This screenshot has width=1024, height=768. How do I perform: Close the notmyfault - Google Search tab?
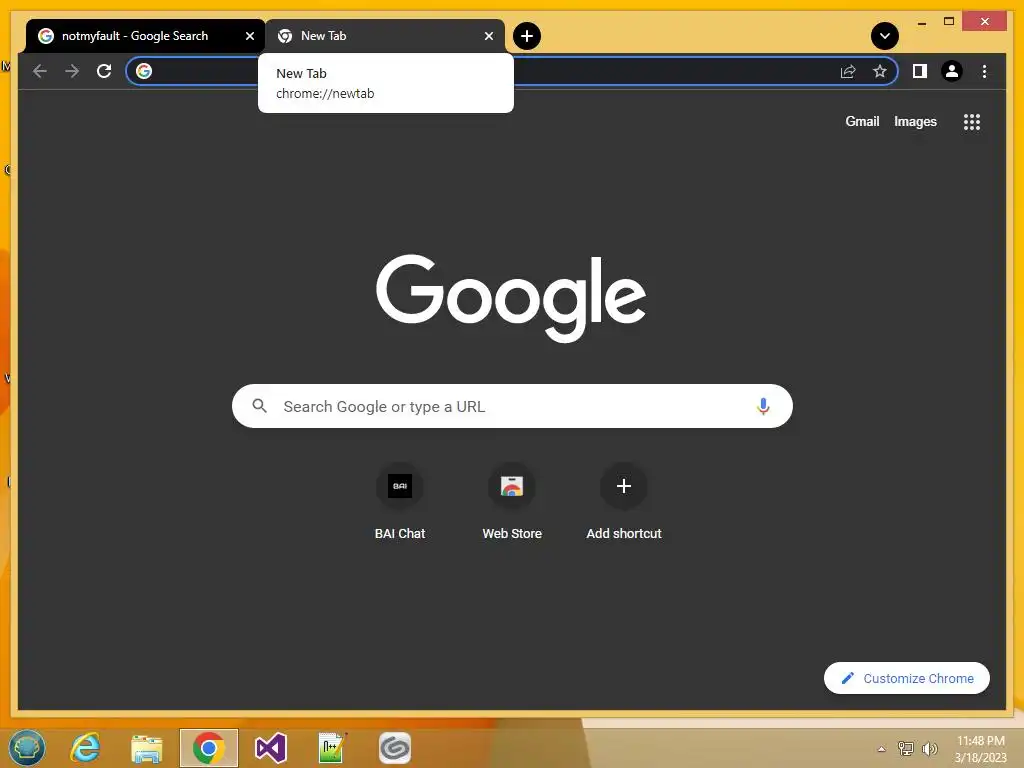click(249, 36)
